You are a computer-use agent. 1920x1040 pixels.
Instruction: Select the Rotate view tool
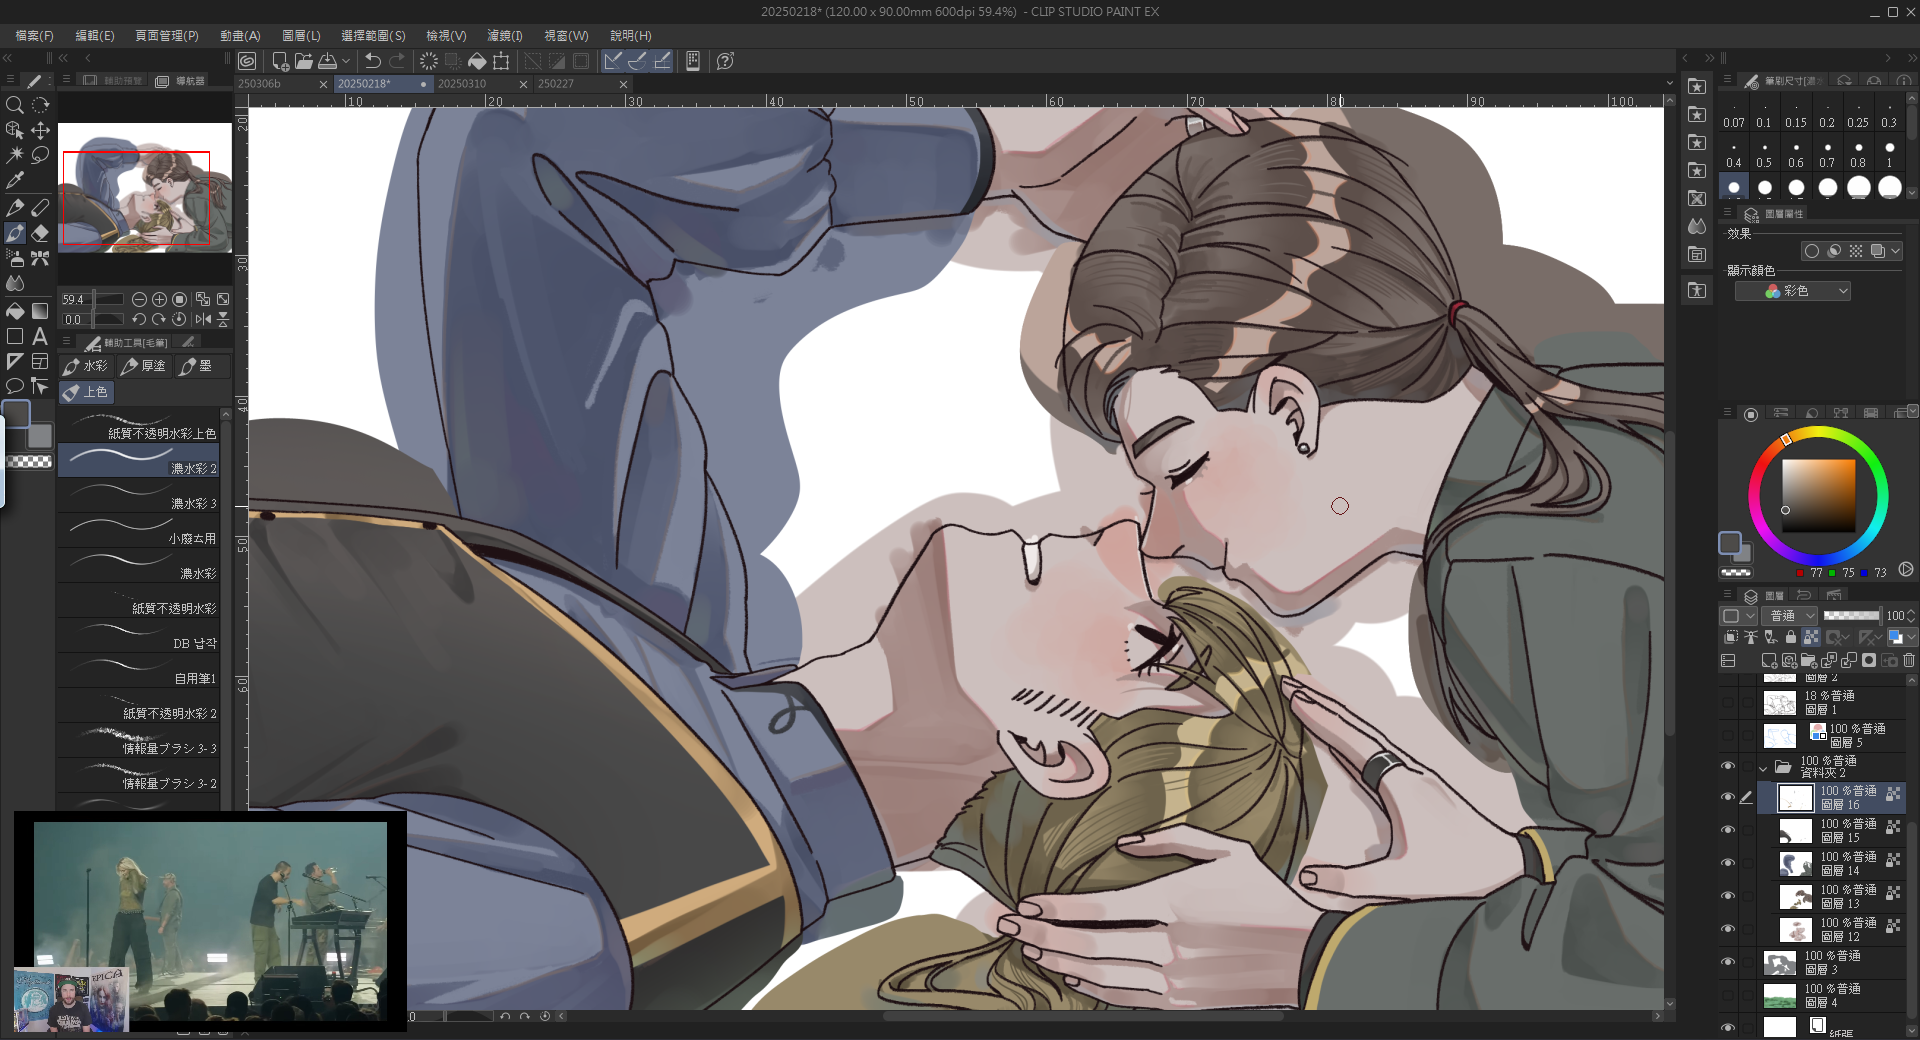[40, 105]
